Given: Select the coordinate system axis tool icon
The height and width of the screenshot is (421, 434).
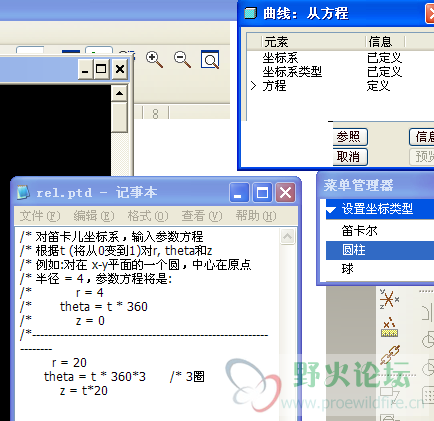Looking at the screenshot, I should pos(389,299).
